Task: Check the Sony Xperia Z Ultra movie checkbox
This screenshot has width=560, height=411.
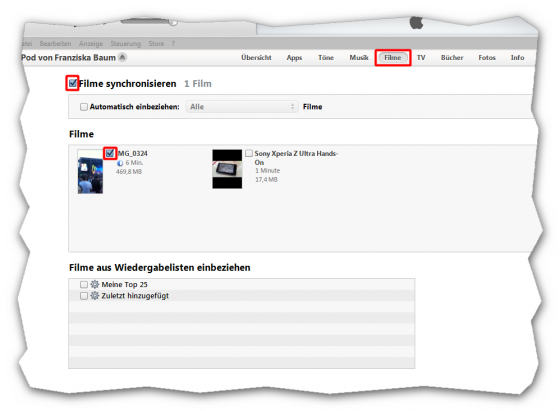Action: 249,153
